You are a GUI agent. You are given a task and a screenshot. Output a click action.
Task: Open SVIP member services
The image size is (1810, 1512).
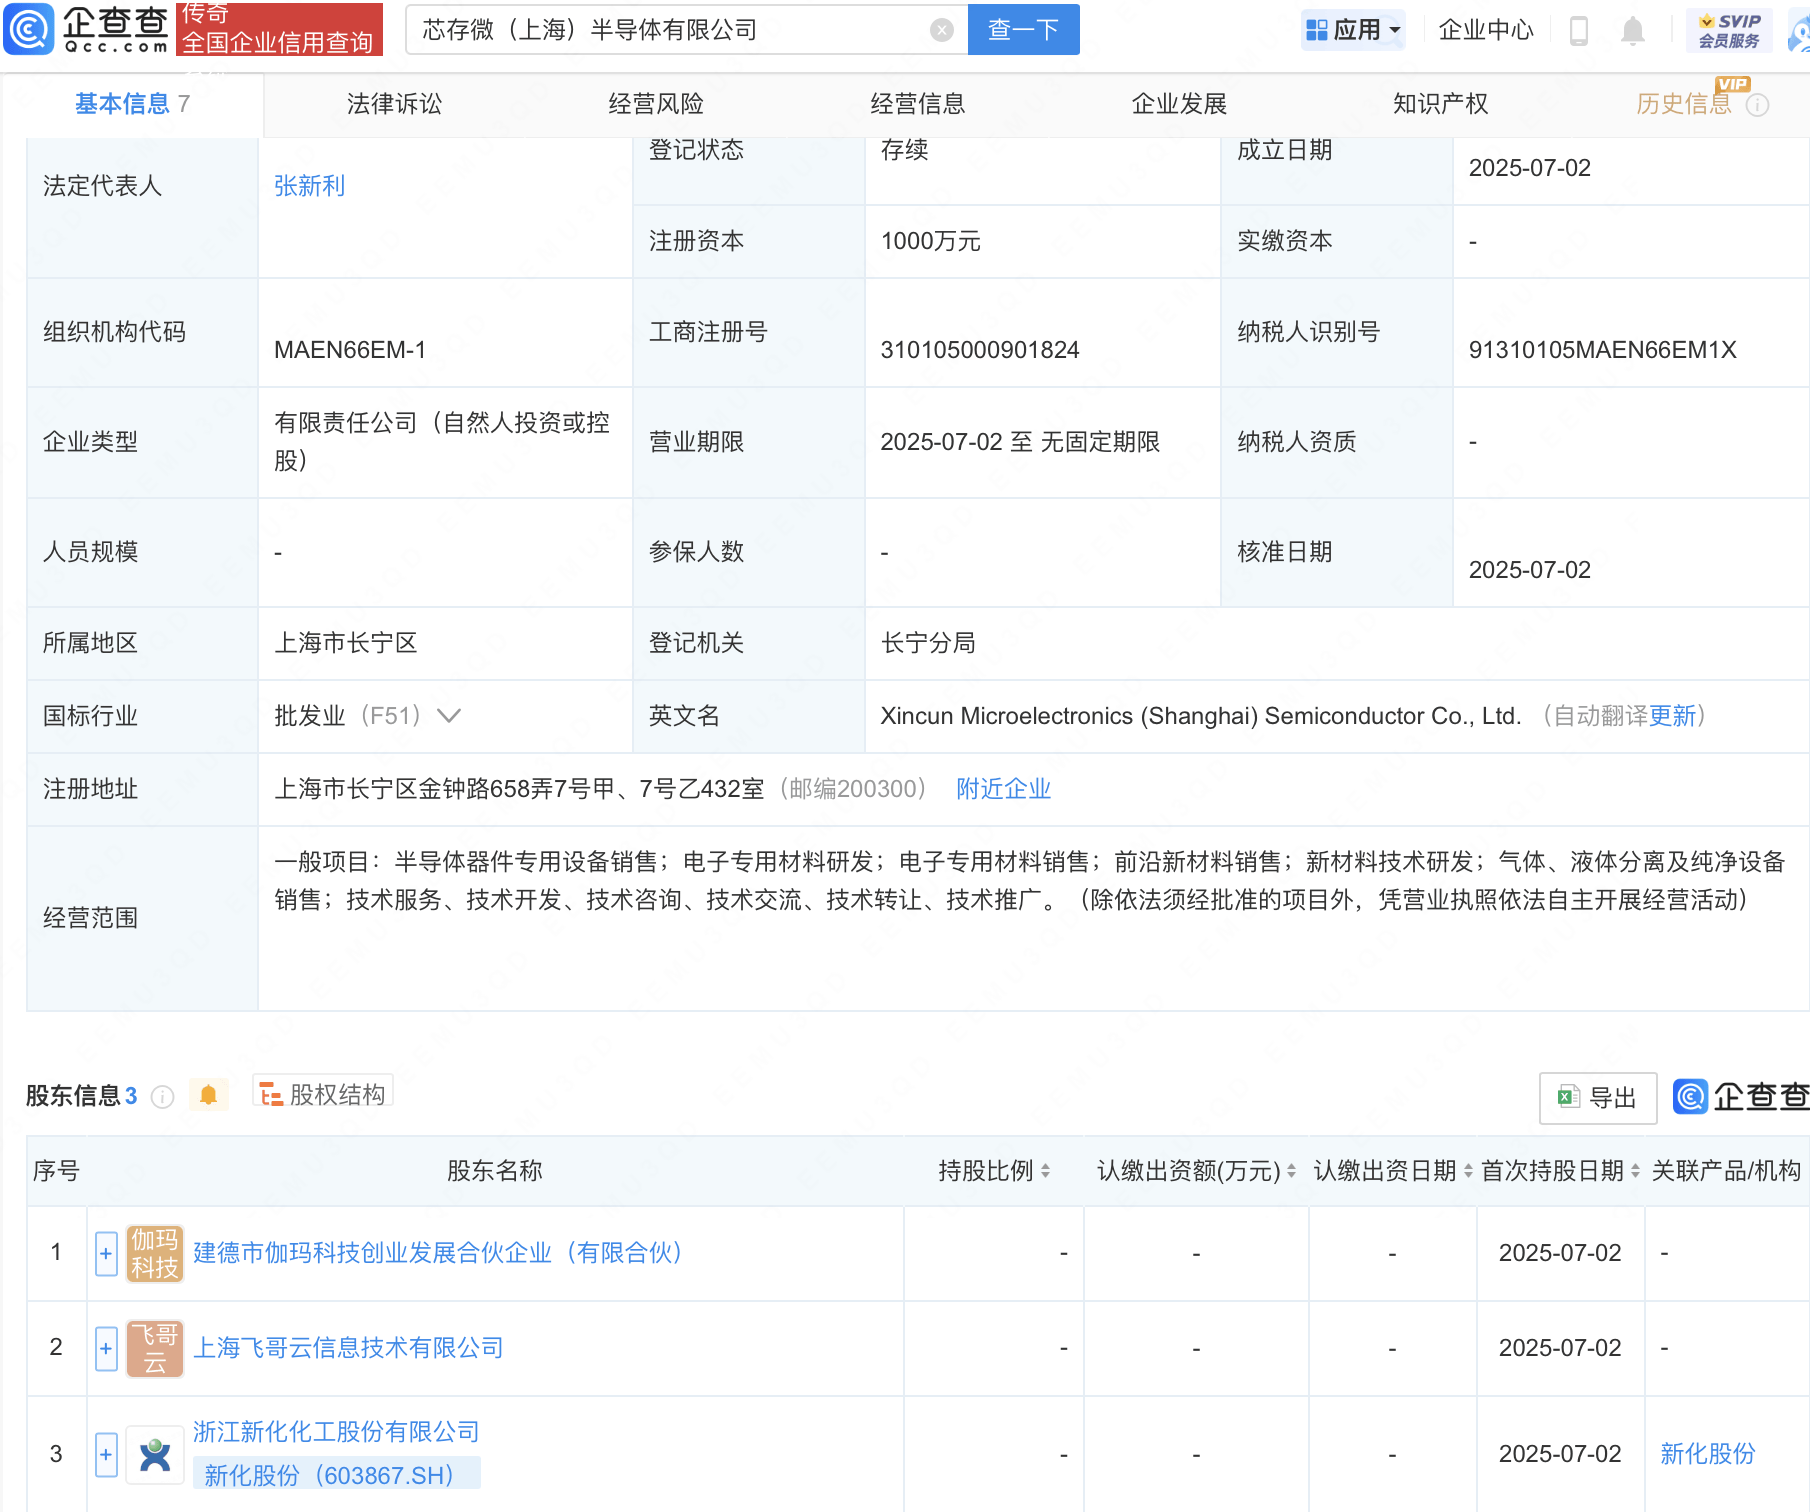click(1729, 31)
